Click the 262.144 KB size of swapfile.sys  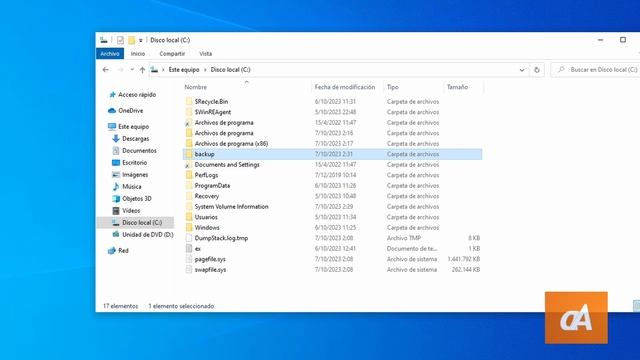[466, 269]
